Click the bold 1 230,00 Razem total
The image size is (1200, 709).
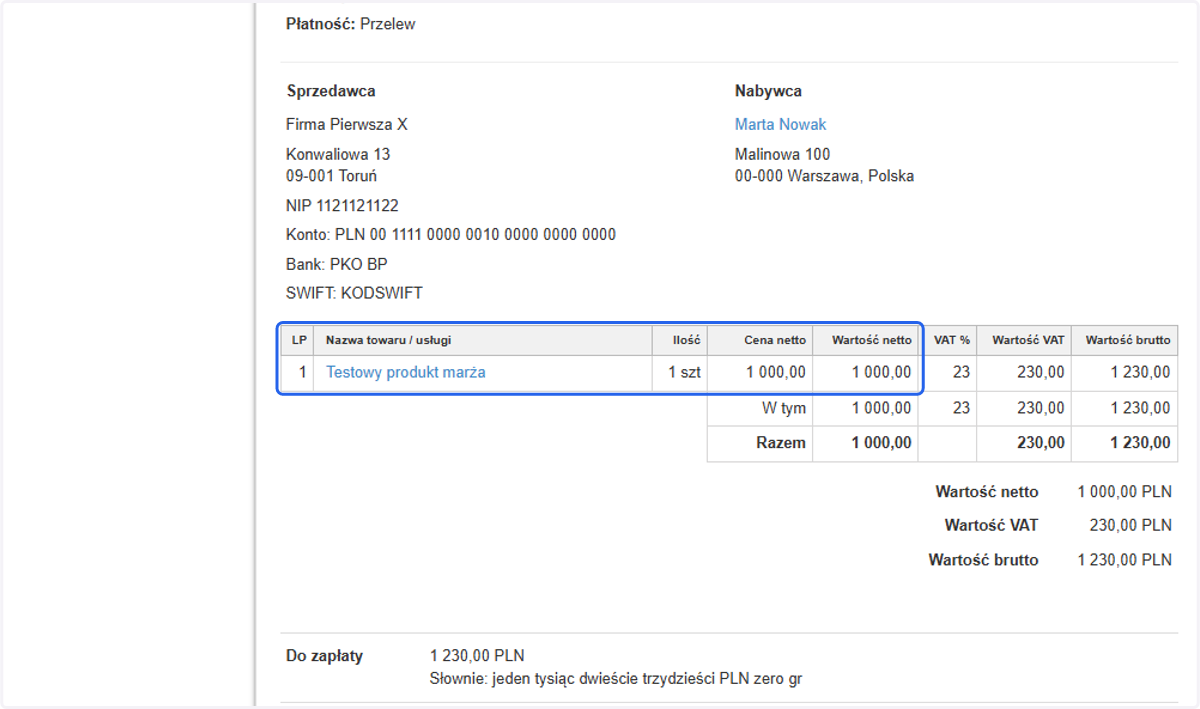click(1140, 443)
